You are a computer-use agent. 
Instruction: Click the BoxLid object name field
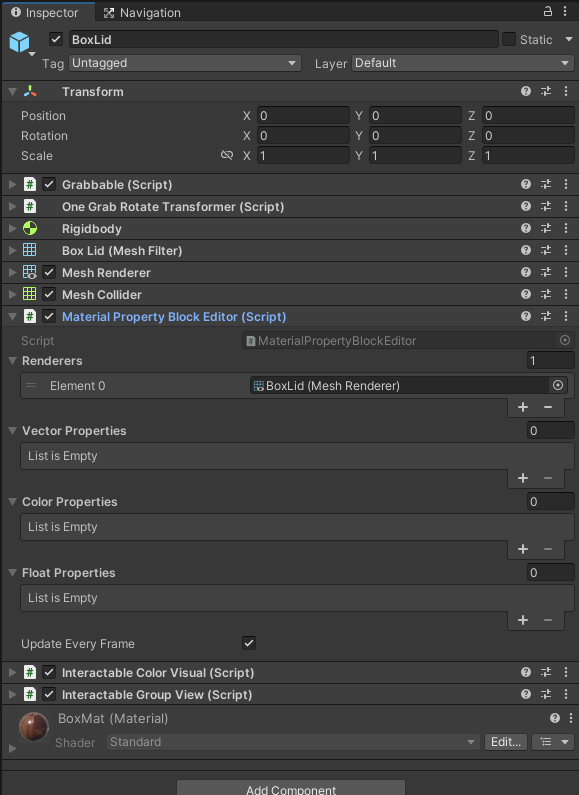pyautogui.click(x=283, y=39)
